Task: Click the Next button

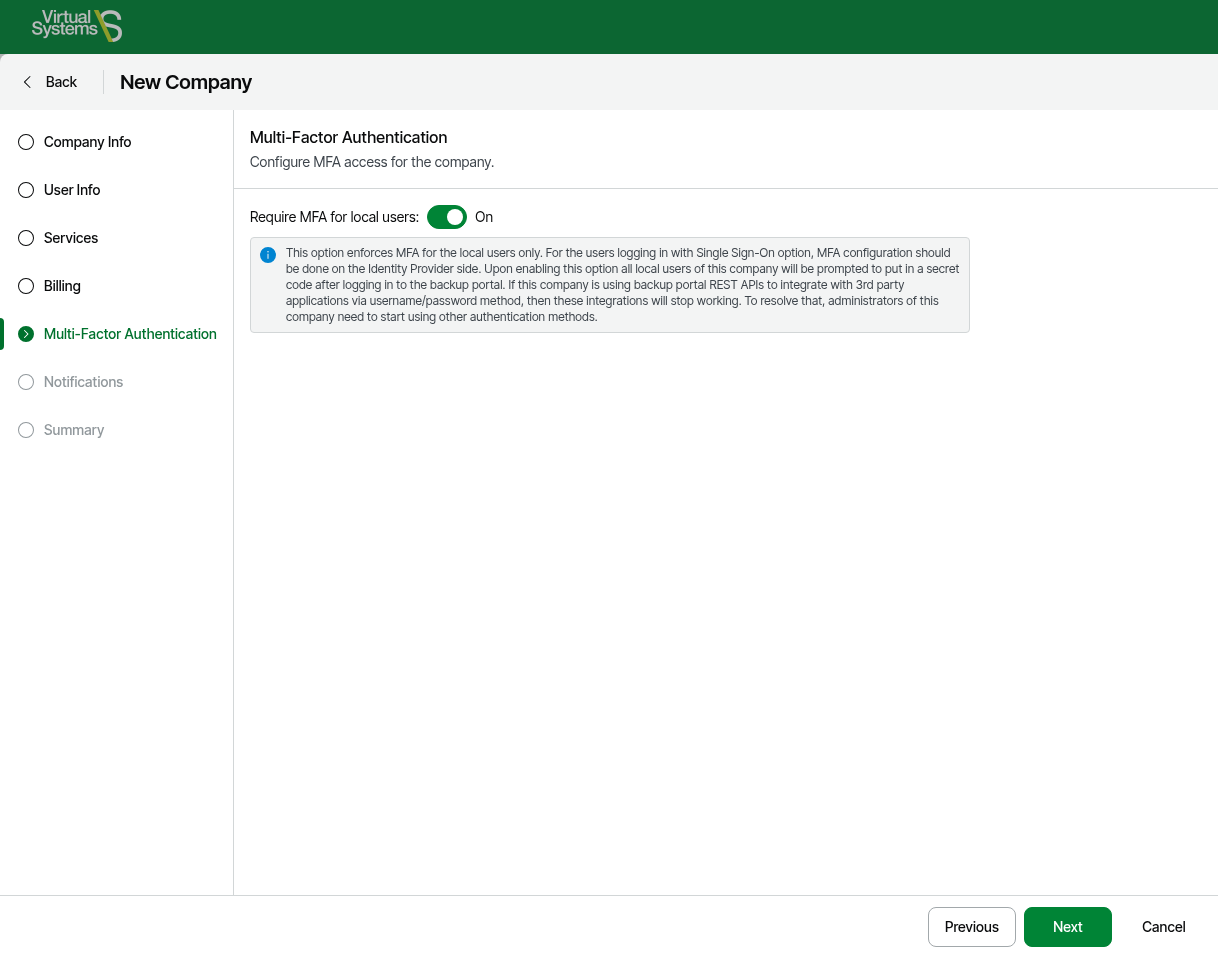Action: [x=1067, y=927]
